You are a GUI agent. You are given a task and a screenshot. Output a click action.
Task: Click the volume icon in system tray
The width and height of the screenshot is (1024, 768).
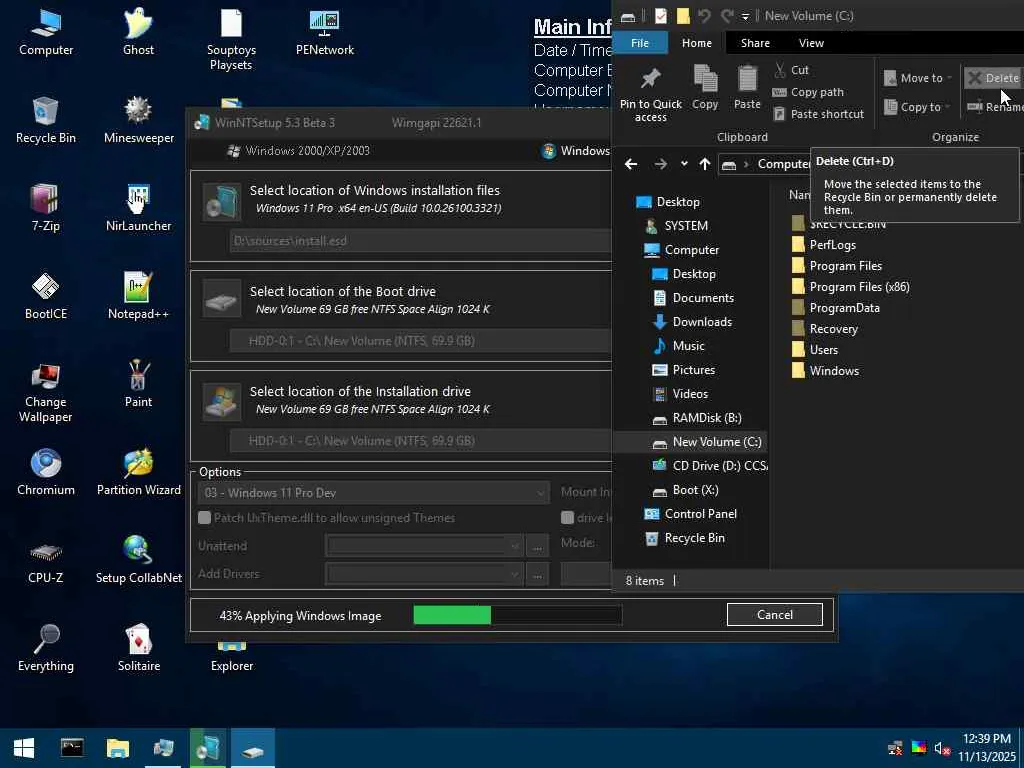click(941, 748)
